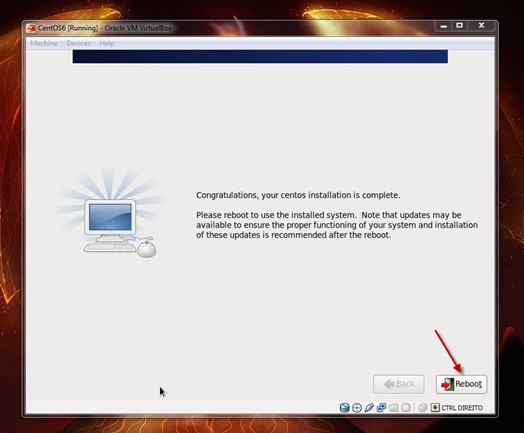Screen dimensions: 524x433
Task: Click the greyed display status icon
Action: pyautogui.click(x=406, y=408)
